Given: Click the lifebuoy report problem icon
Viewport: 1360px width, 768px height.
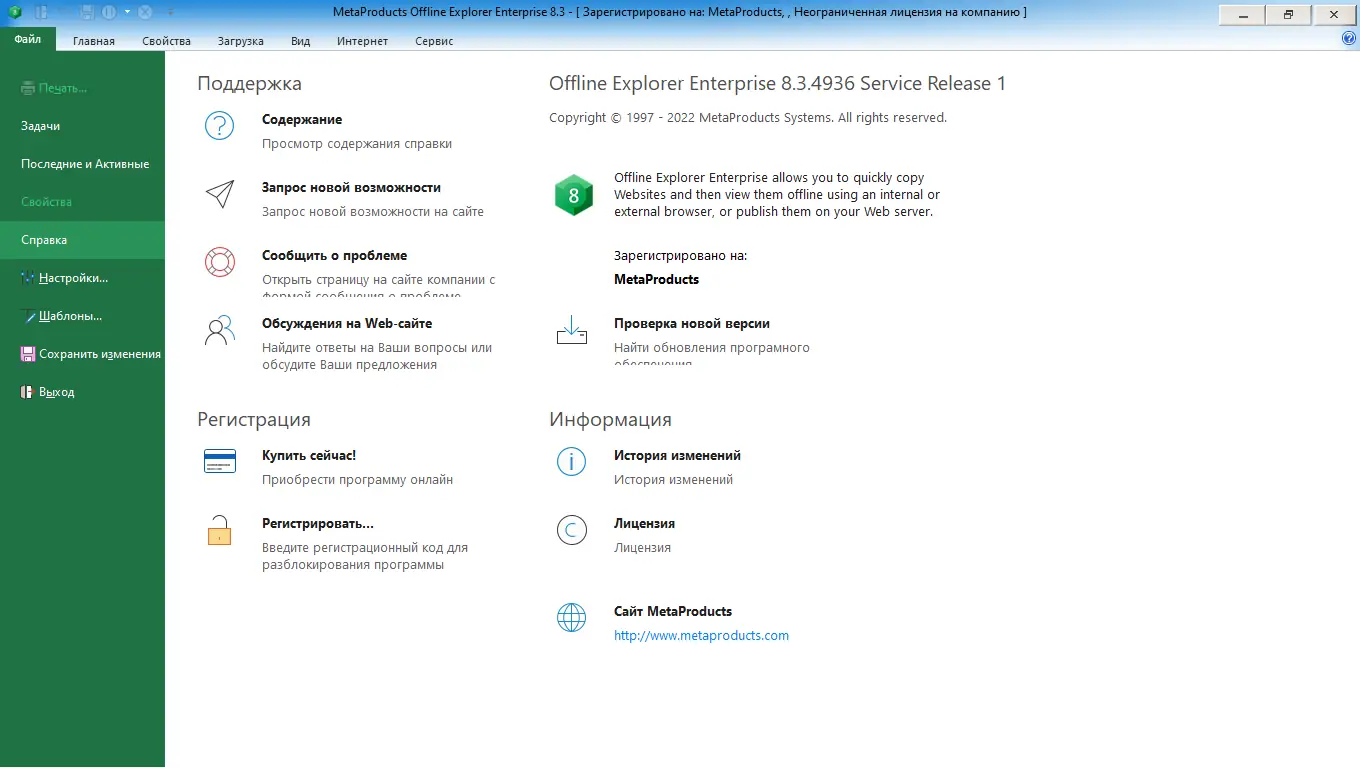Looking at the screenshot, I should click(x=219, y=262).
